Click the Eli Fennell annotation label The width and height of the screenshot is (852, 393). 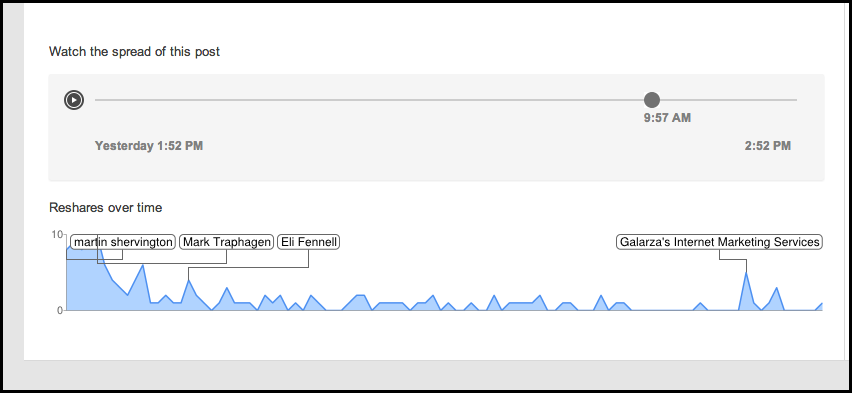309,242
